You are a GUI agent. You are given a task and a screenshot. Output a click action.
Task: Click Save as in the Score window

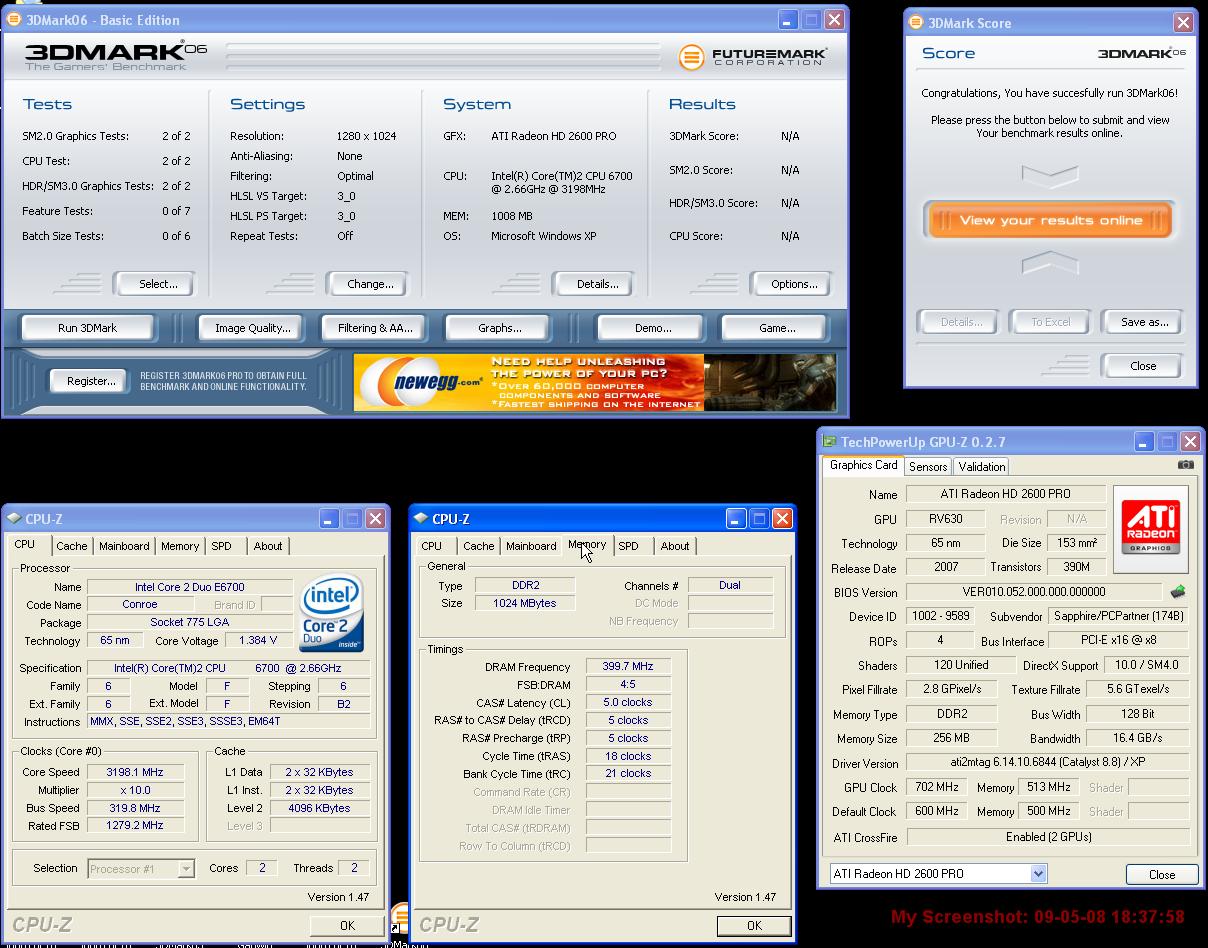point(1144,322)
